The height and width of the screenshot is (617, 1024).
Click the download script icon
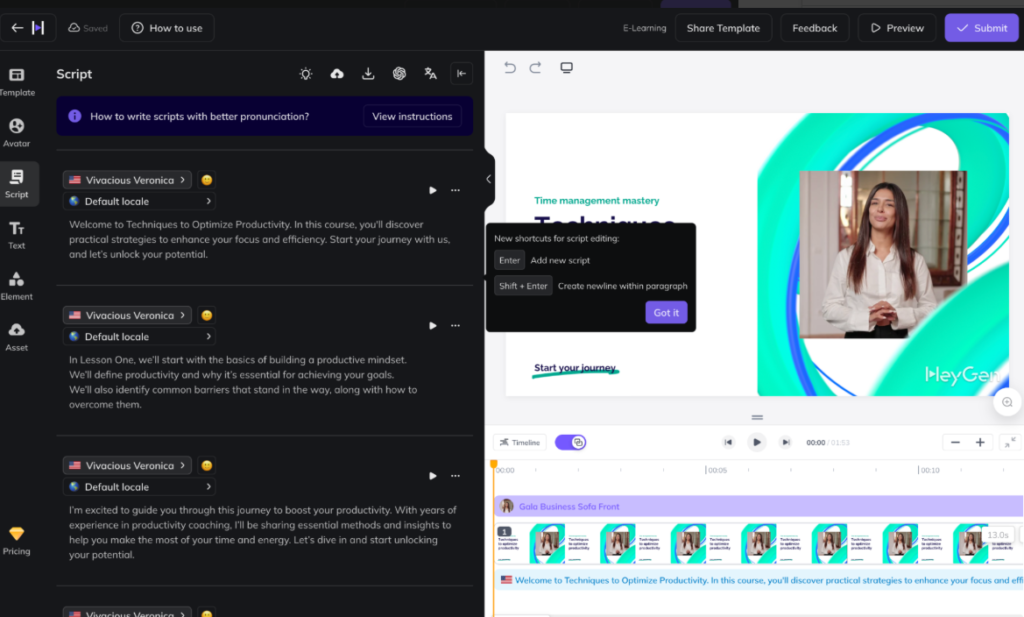point(368,74)
